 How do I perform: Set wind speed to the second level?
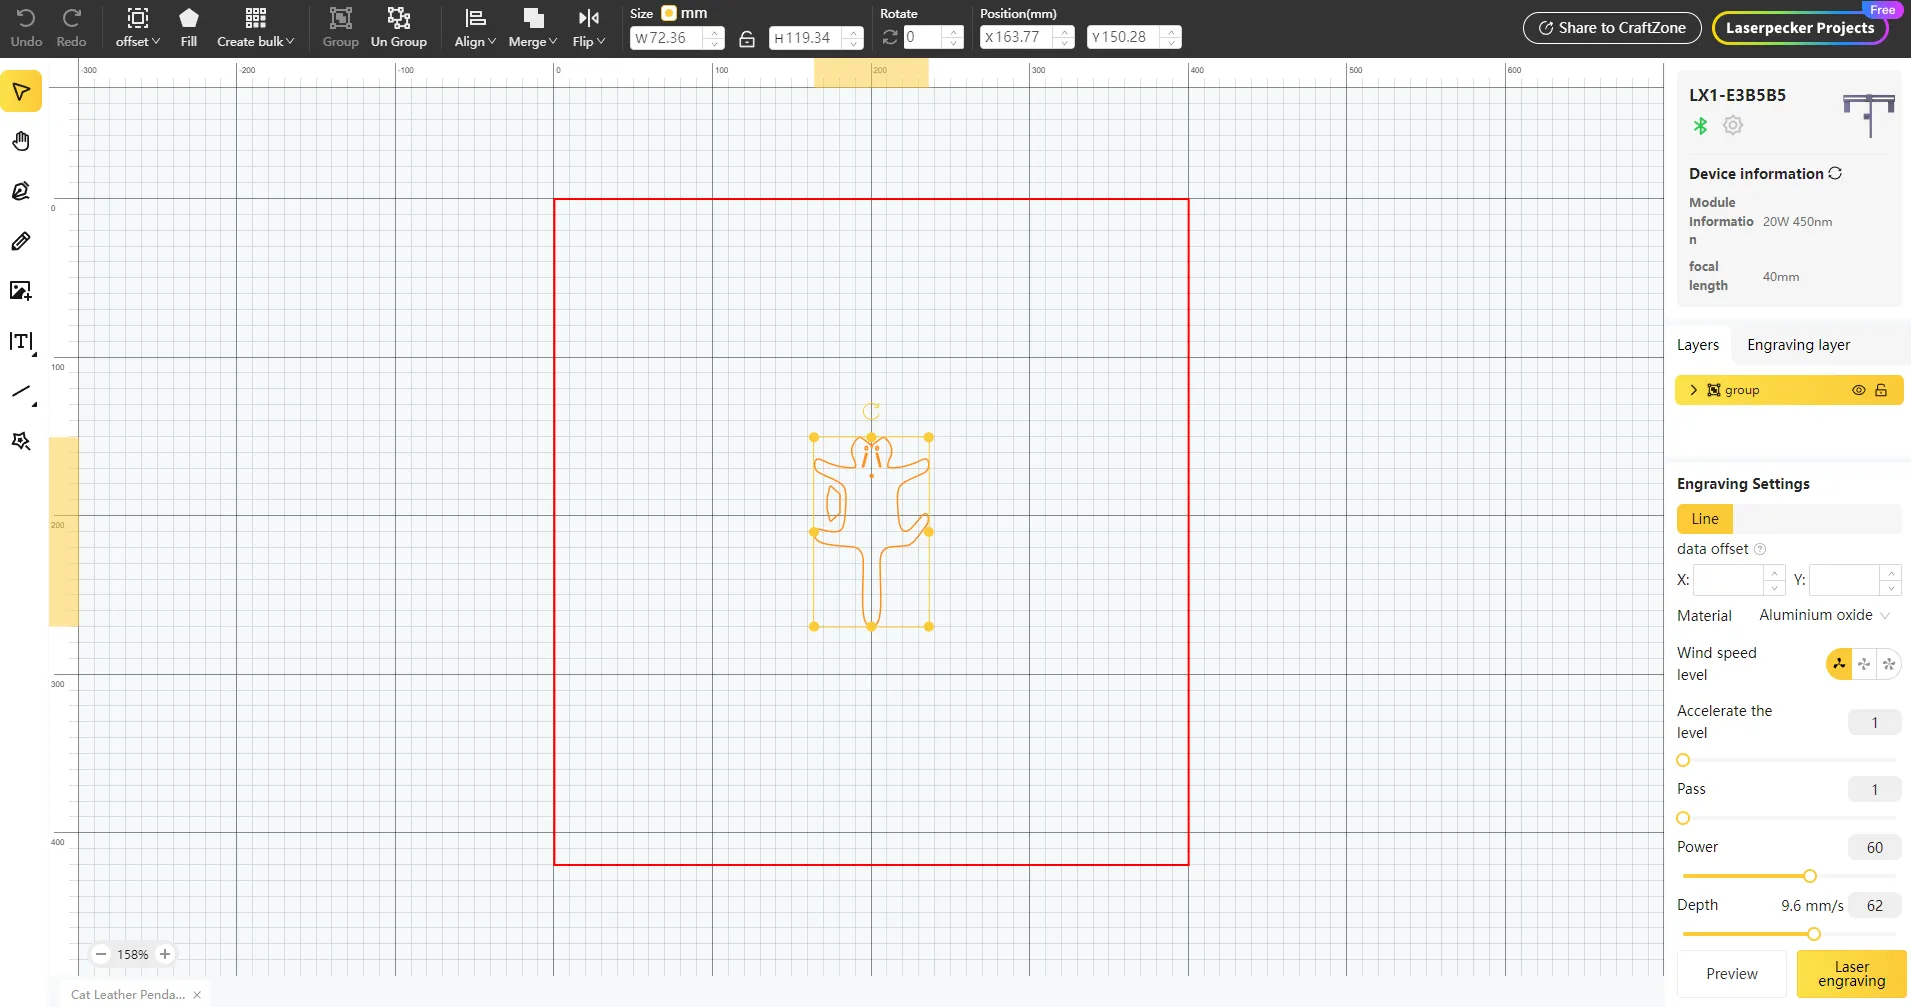click(x=1864, y=664)
